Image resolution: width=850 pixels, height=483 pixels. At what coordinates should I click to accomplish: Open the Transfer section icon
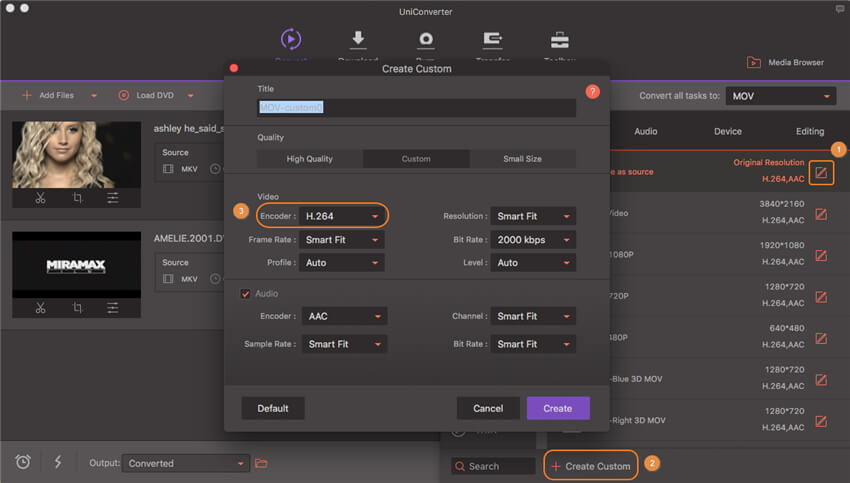(x=492, y=39)
